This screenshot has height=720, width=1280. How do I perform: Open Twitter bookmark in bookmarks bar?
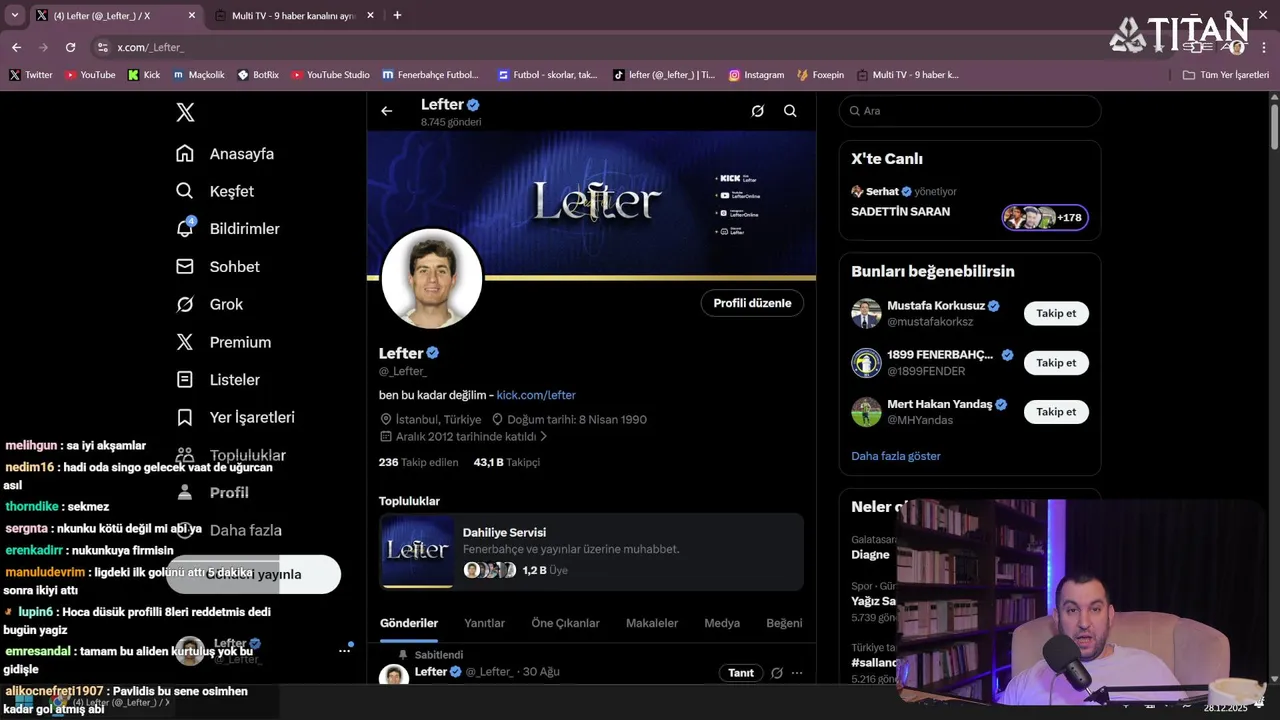point(31,75)
